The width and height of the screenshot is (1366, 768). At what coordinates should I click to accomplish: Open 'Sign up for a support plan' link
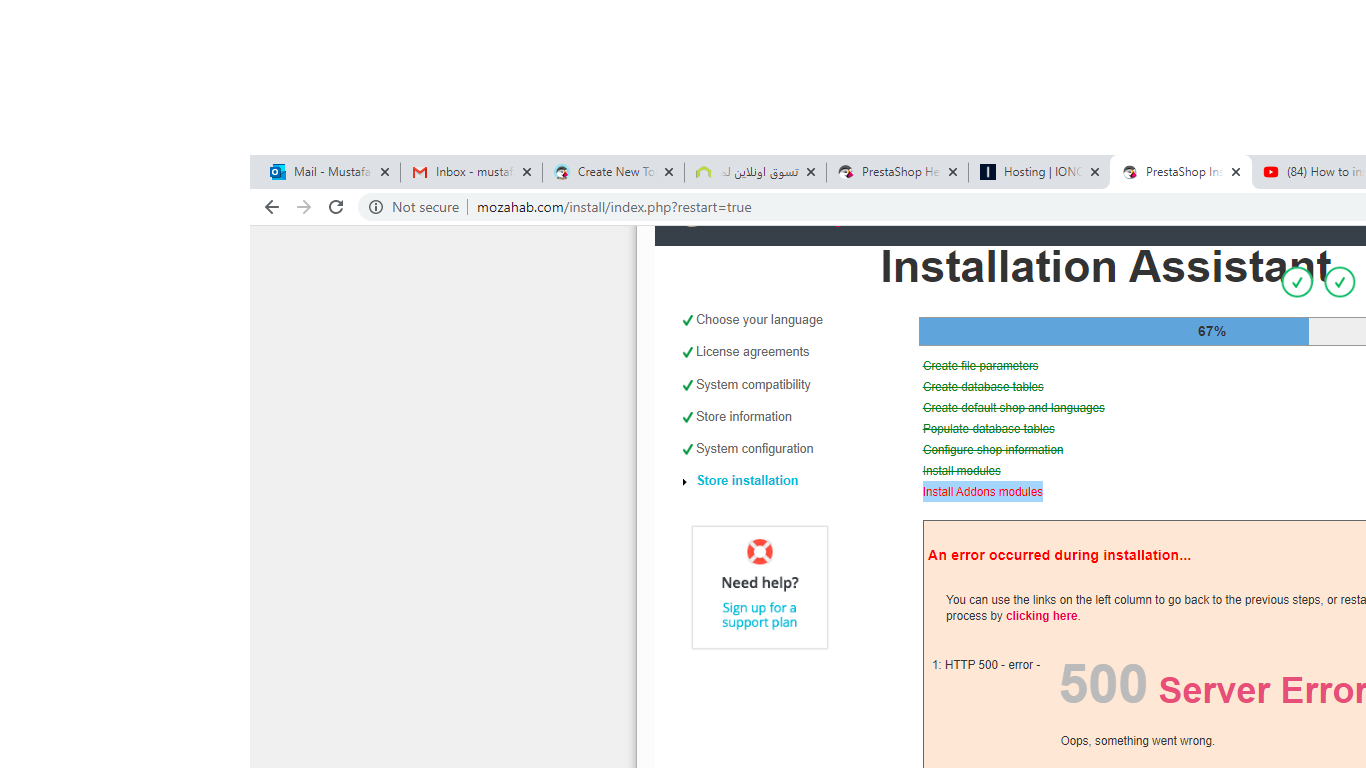[760, 615]
